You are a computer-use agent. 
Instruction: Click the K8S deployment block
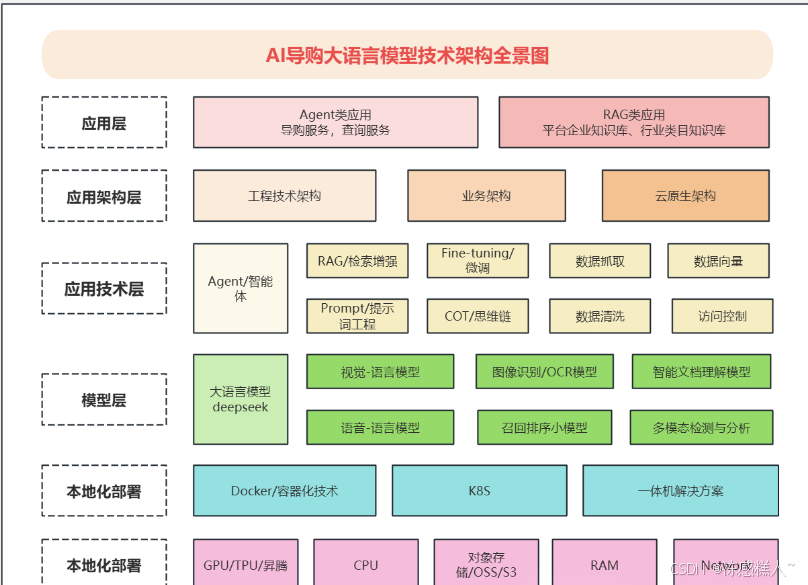(x=479, y=491)
